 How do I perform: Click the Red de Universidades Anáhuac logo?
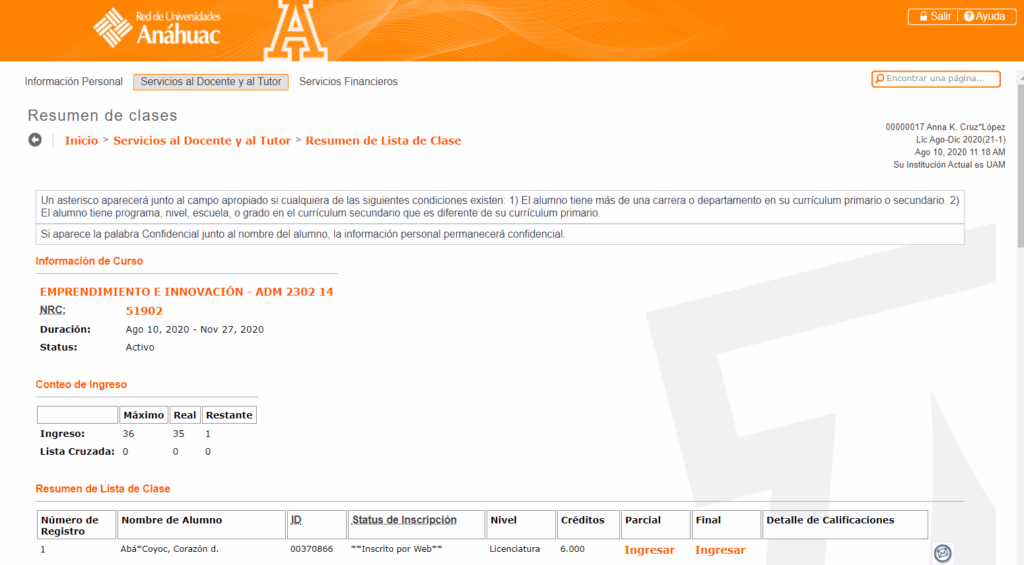[157, 27]
